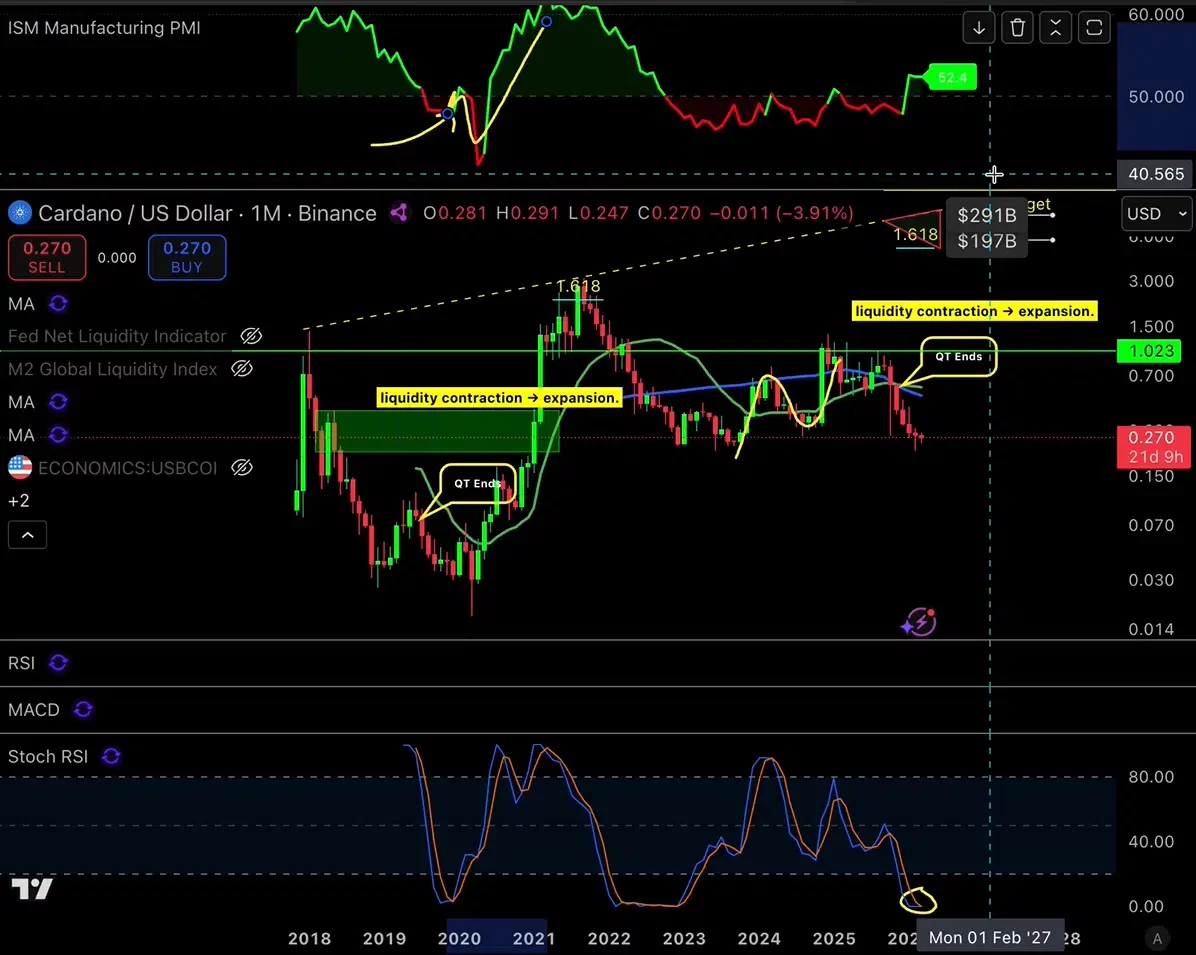Screen dimensions: 1196x955
Task: Select the ISM Manufacturing PMI legend entry
Action: (104, 28)
